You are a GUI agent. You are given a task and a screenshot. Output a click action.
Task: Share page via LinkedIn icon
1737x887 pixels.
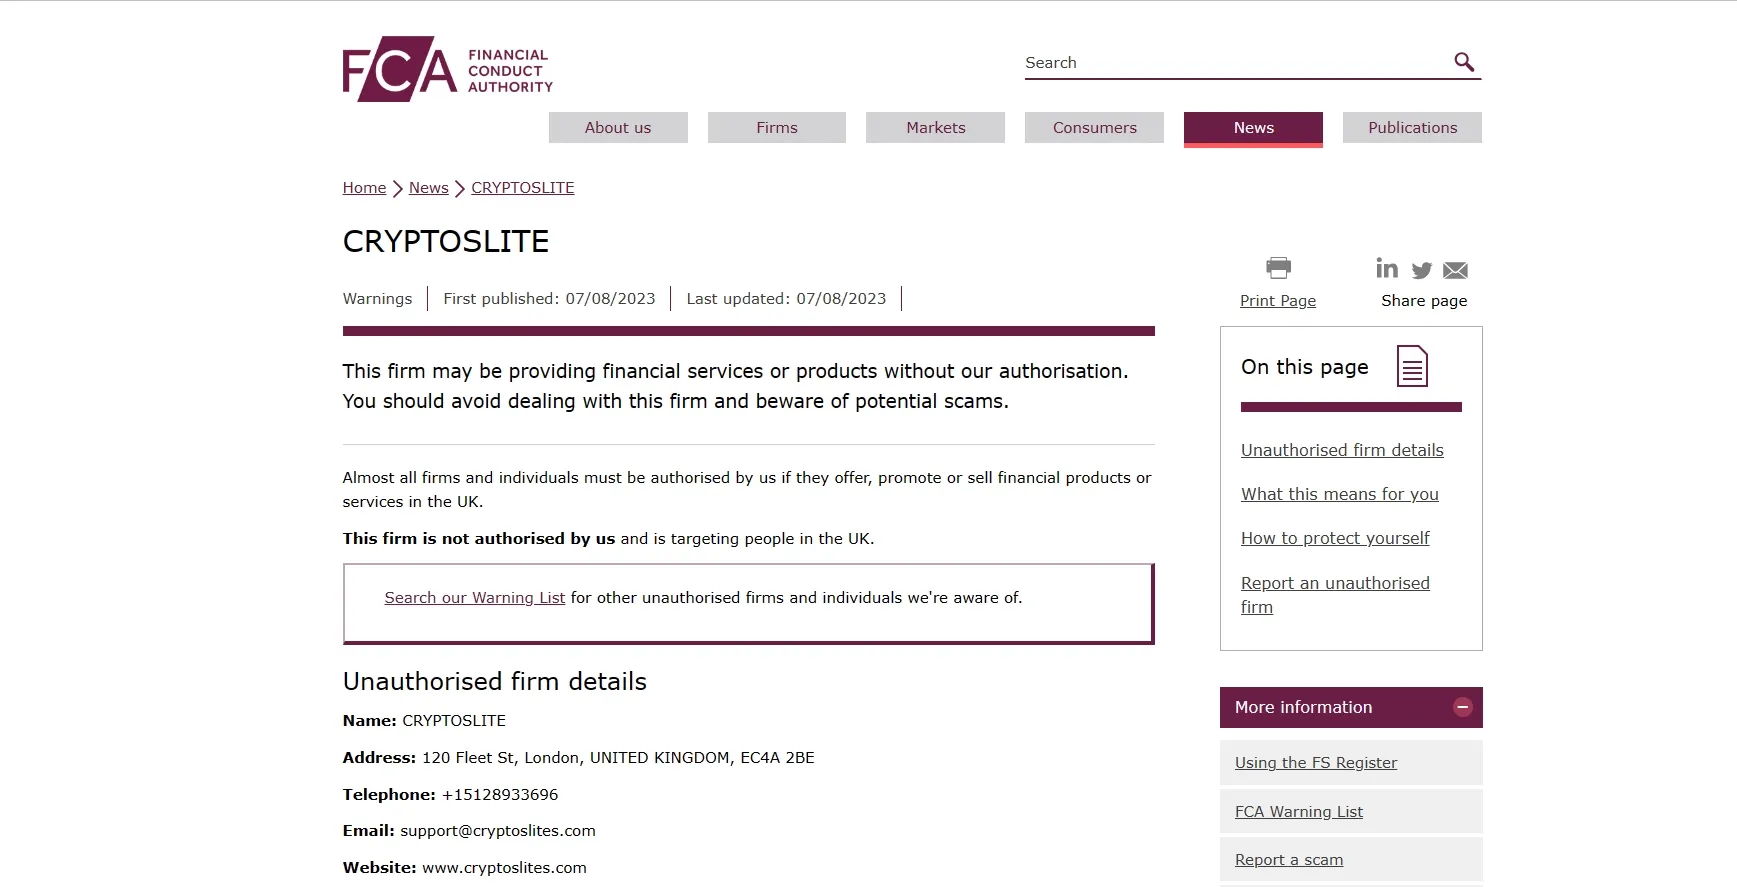click(x=1387, y=268)
